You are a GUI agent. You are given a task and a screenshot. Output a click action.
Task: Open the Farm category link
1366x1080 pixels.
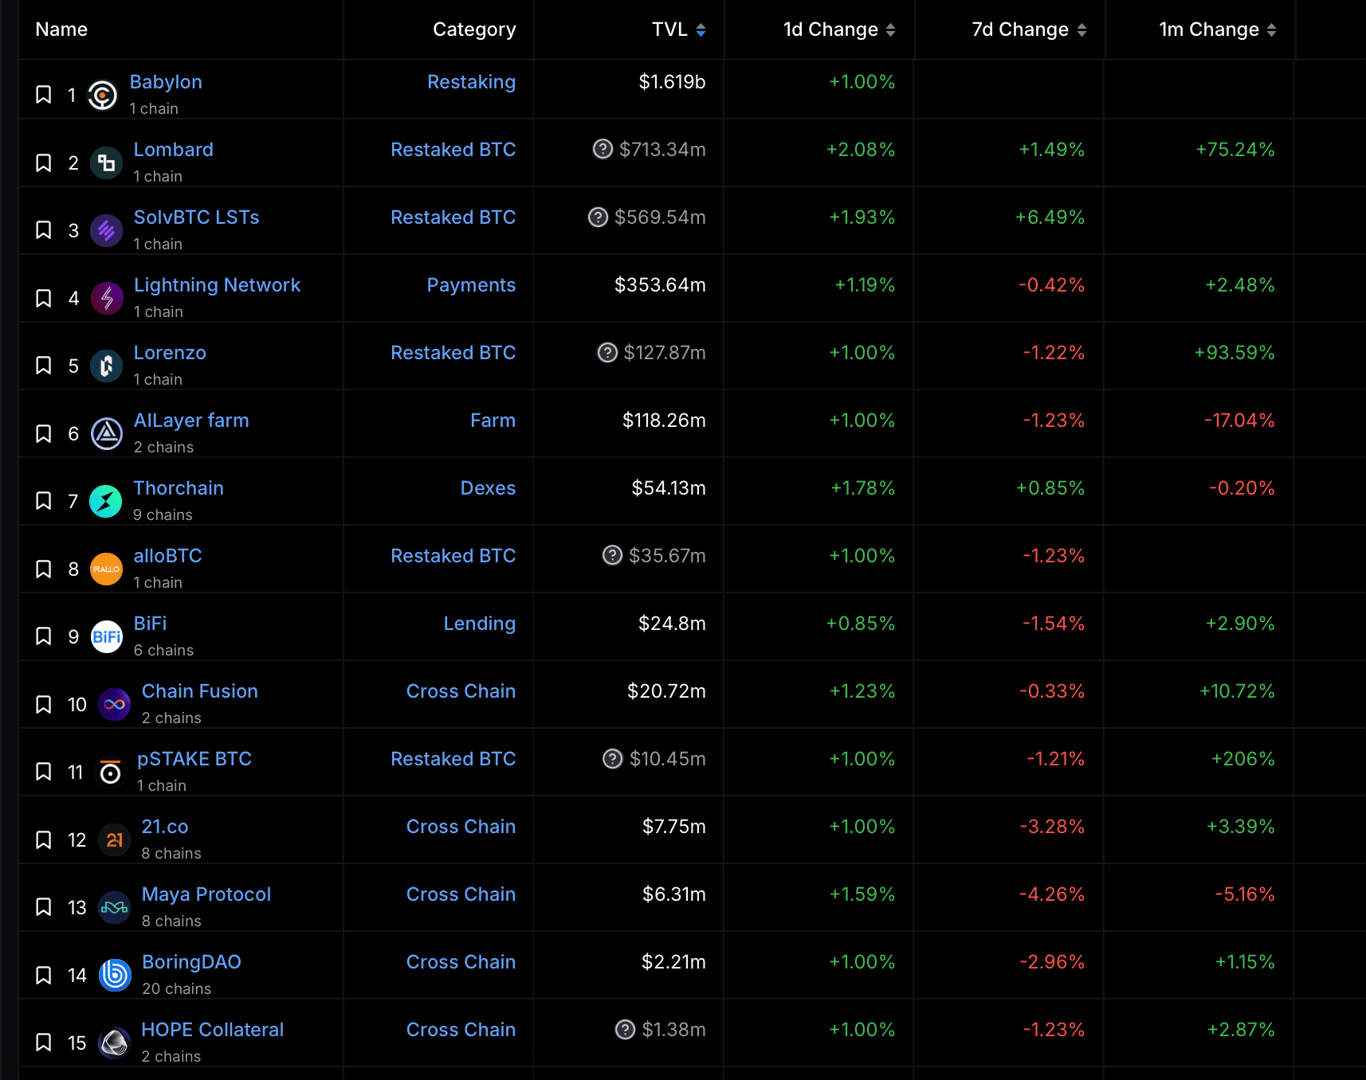pos(493,420)
